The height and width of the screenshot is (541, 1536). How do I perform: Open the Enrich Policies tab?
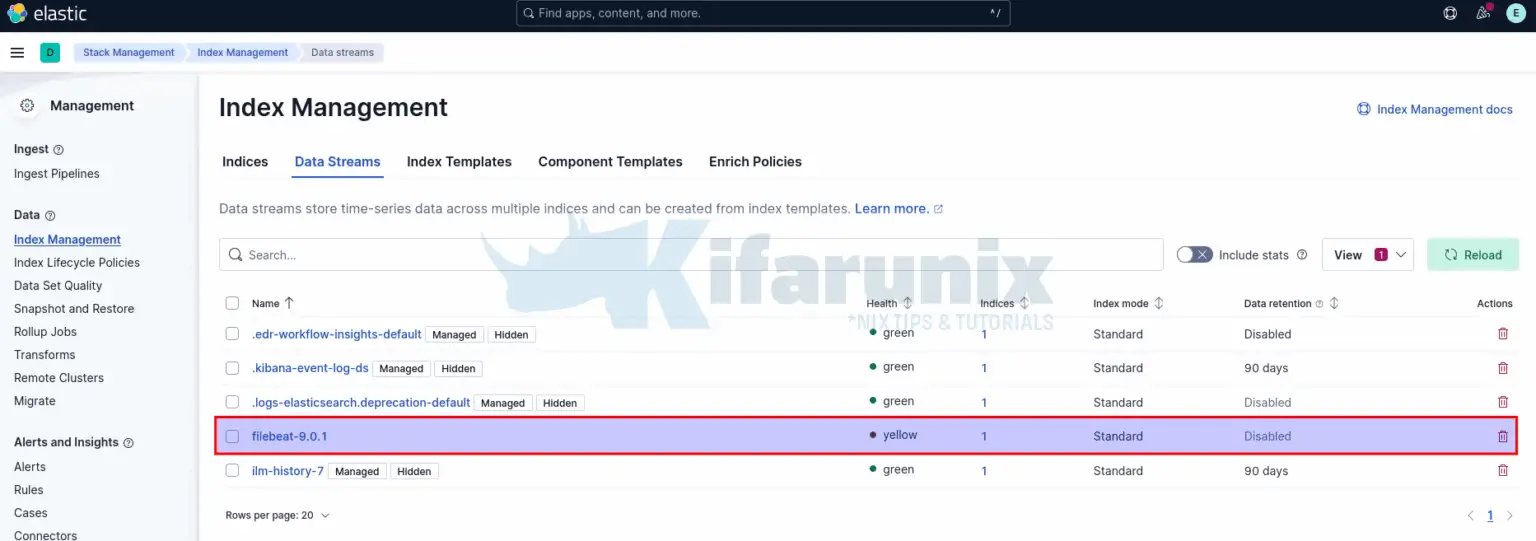click(x=755, y=162)
